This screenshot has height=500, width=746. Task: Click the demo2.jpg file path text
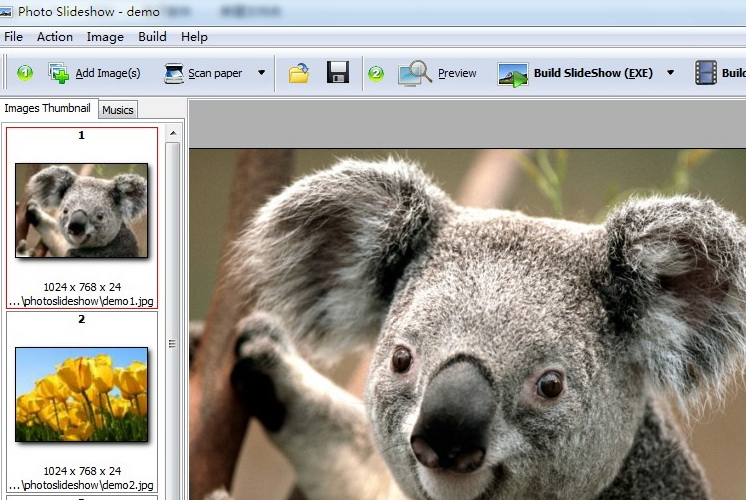81,485
